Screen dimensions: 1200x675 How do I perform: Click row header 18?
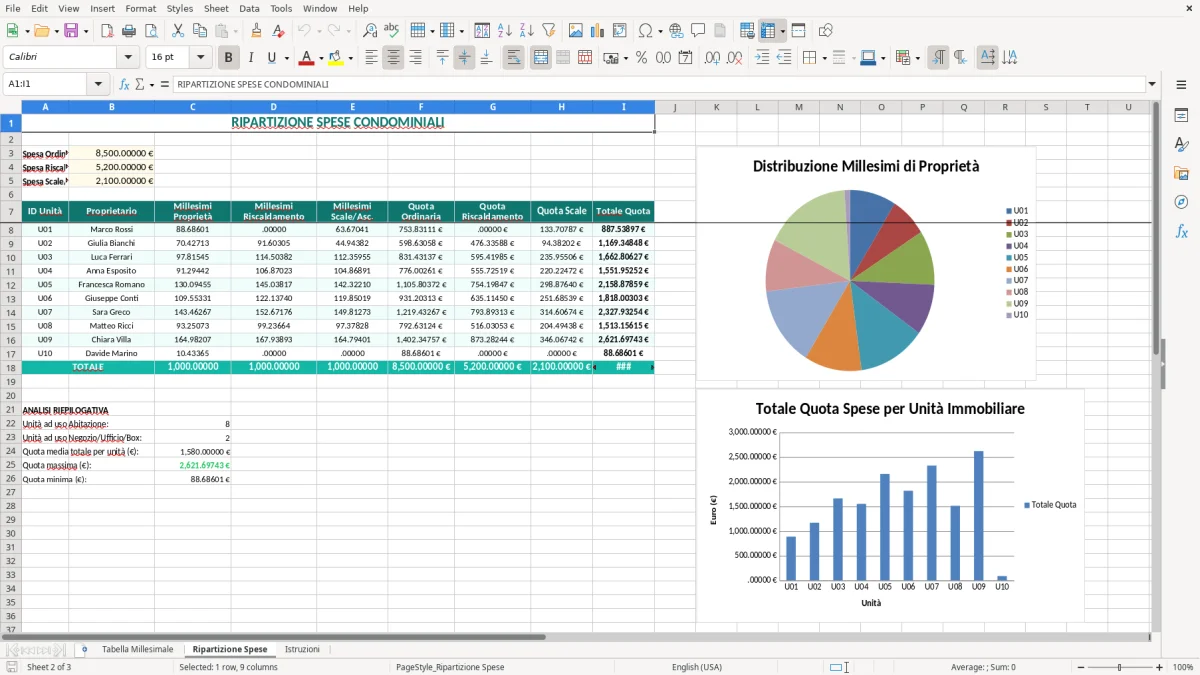tap(11, 367)
